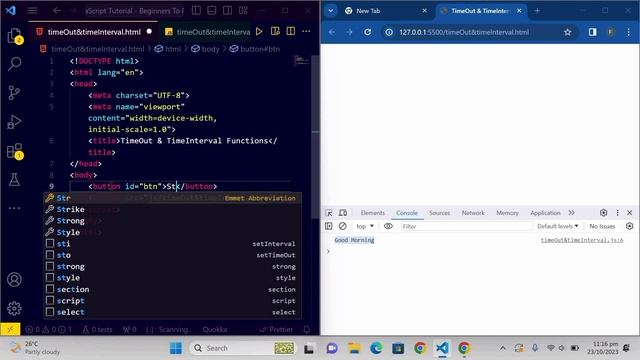Open more editor actions menu

[306, 31]
